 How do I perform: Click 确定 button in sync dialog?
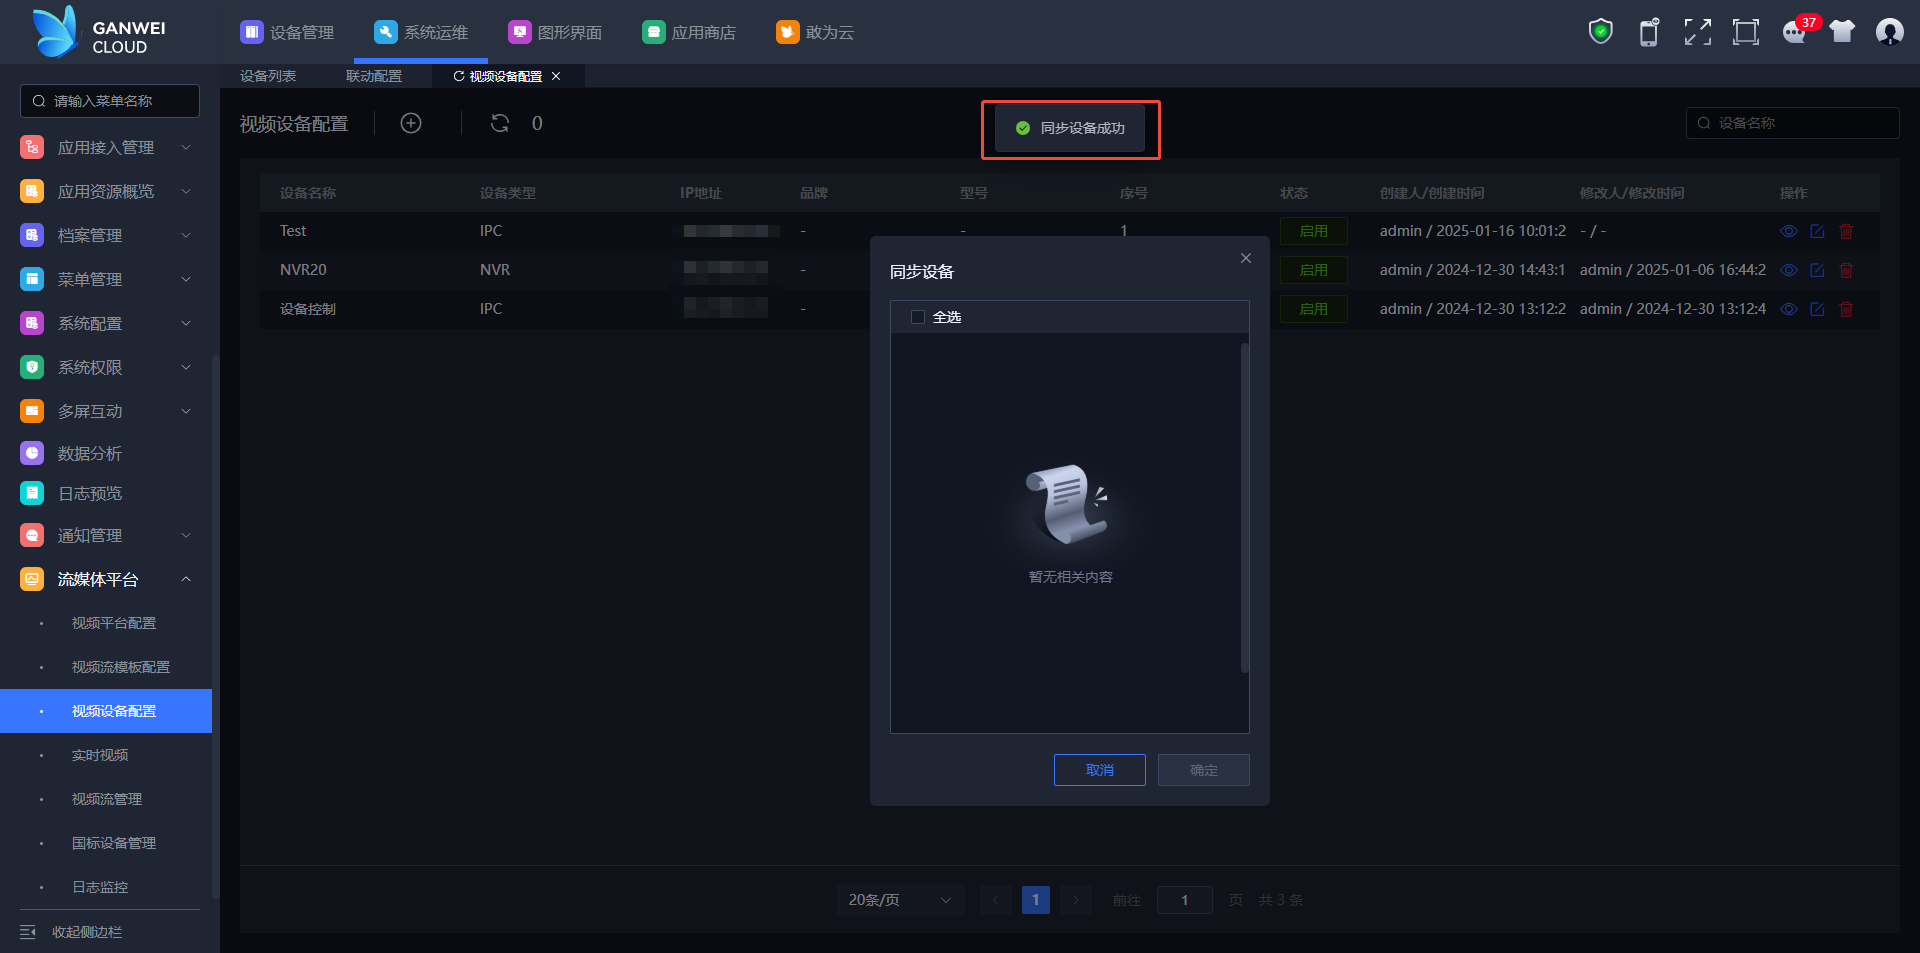coord(1204,770)
